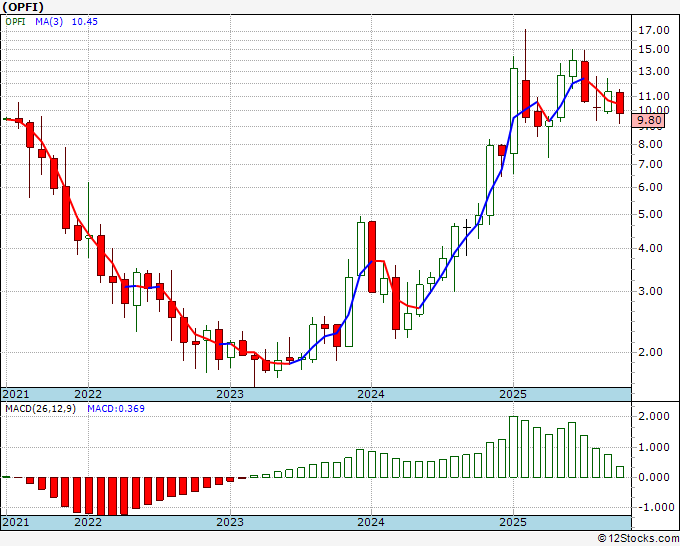Click the (OPFI) chart title
This screenshot has width=680, height=546.
click(x=23, y=7)
